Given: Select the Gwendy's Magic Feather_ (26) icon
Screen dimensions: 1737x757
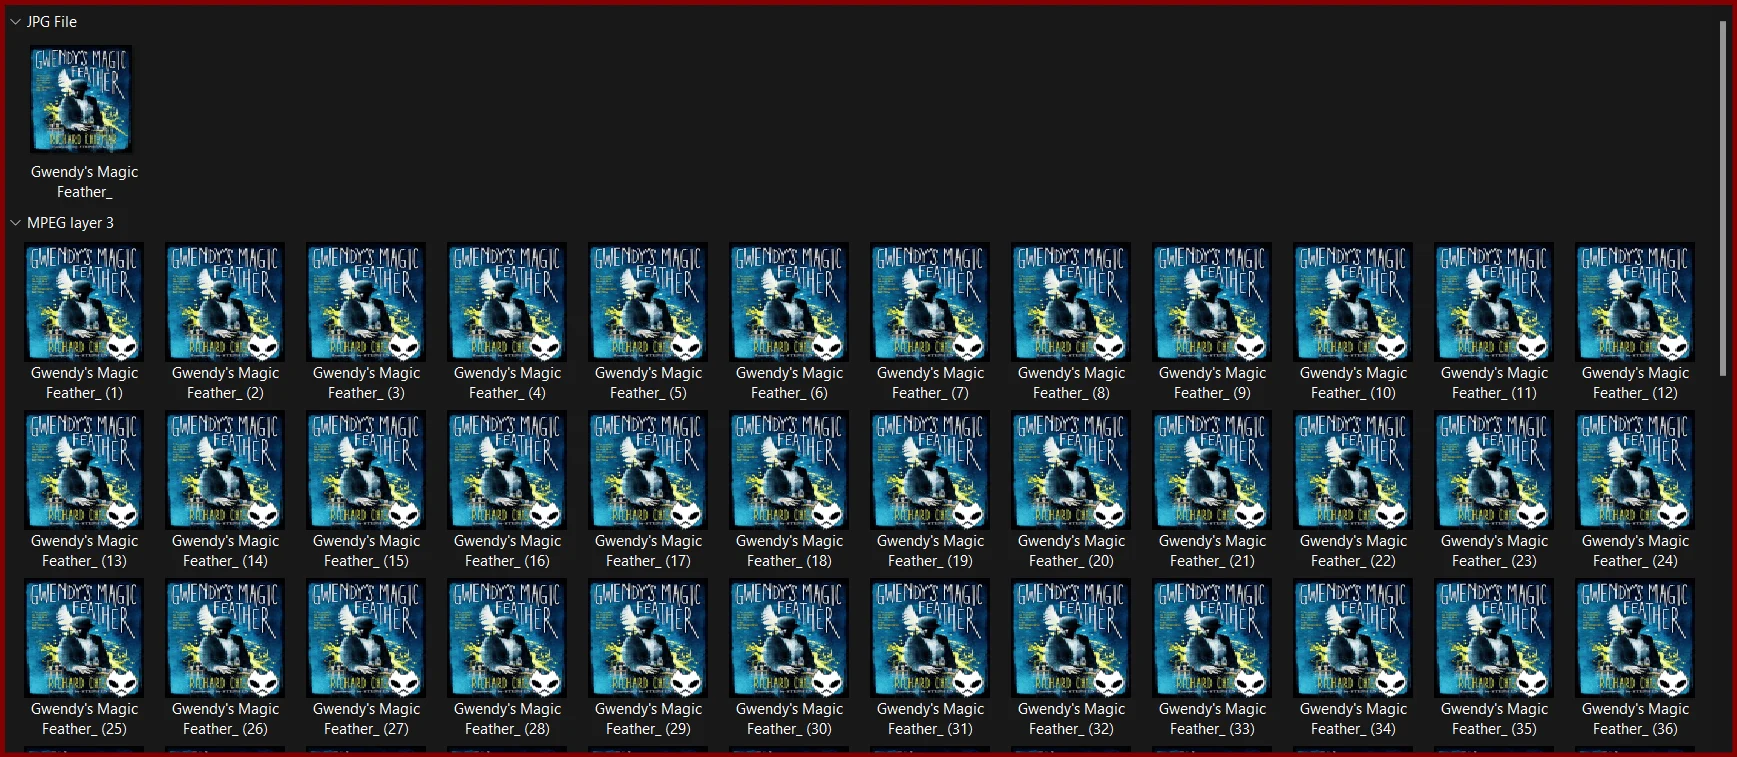Looking at the screenshot, I should (225, 638).
